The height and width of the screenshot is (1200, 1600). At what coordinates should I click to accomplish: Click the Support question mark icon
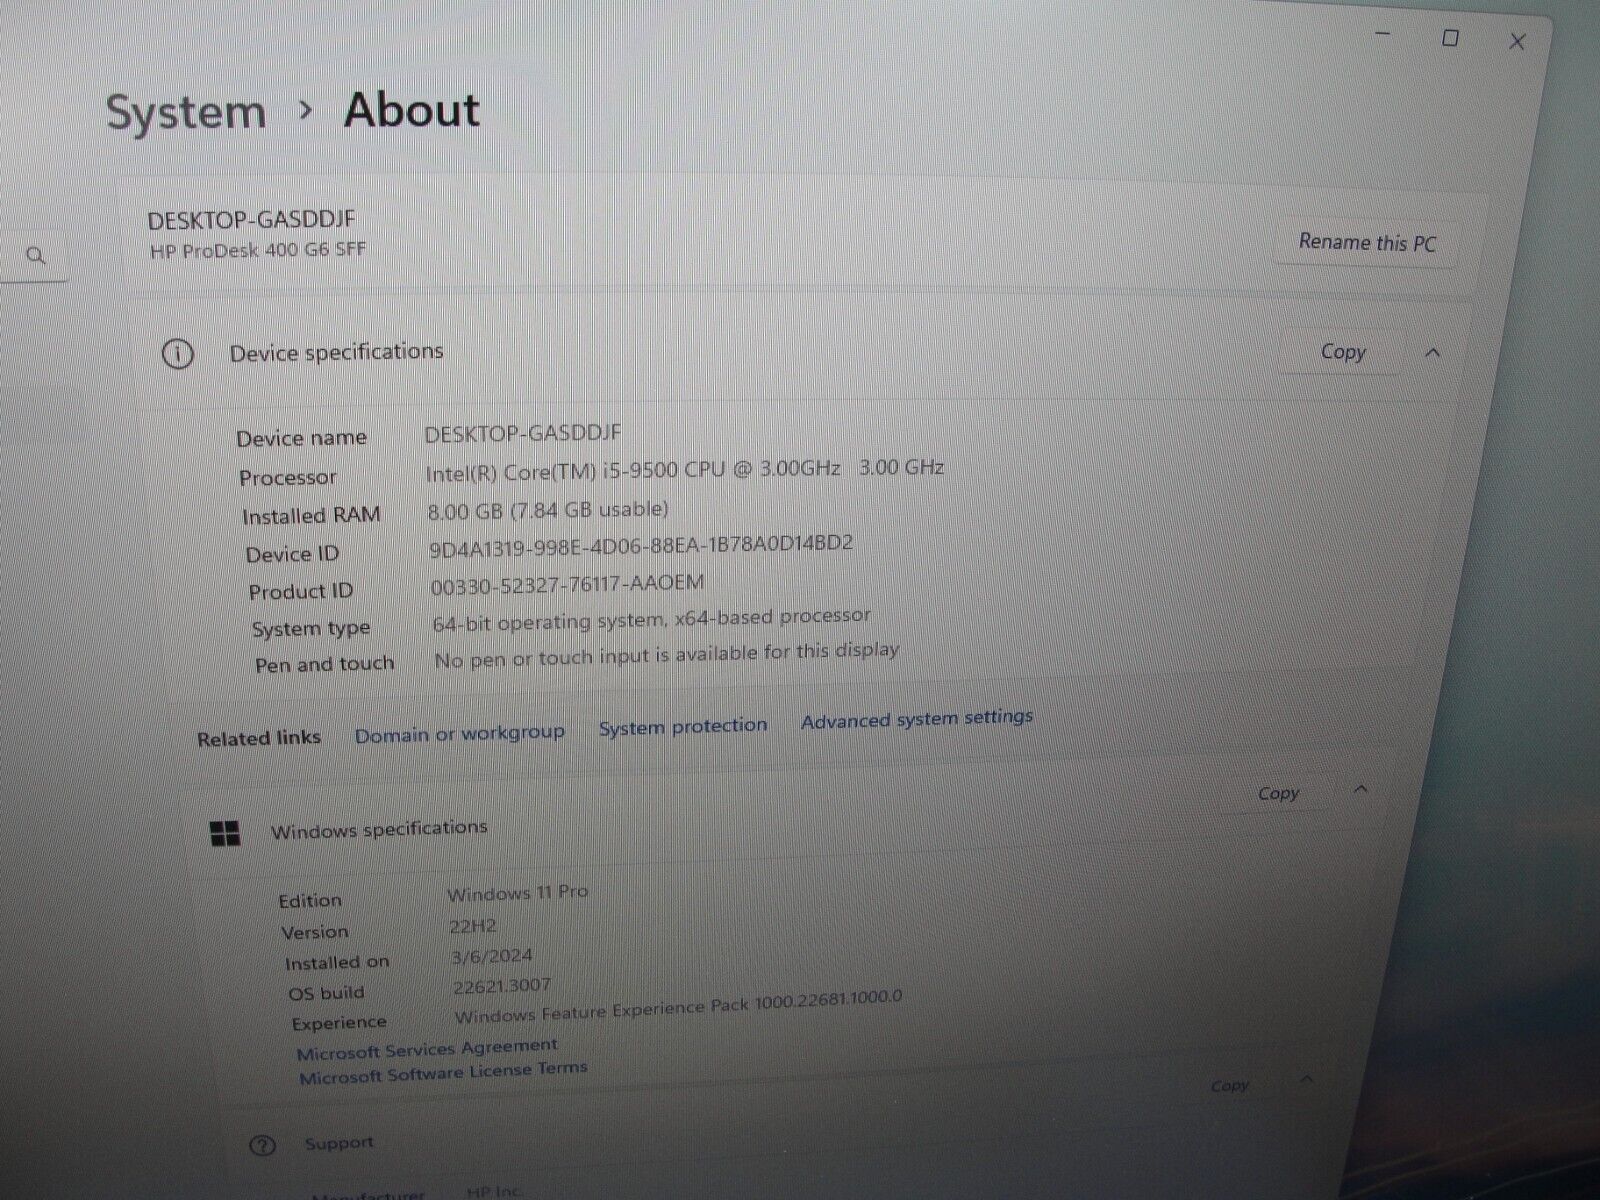[x=262, y=1146]
